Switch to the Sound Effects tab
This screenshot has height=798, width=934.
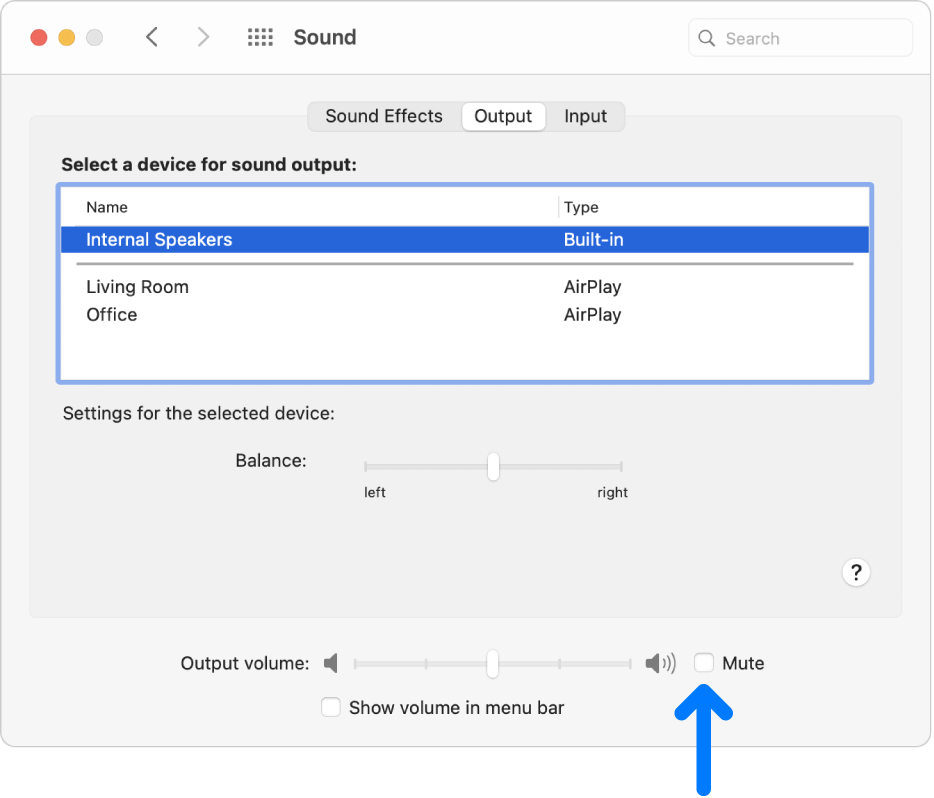click(x=383, y=116)
